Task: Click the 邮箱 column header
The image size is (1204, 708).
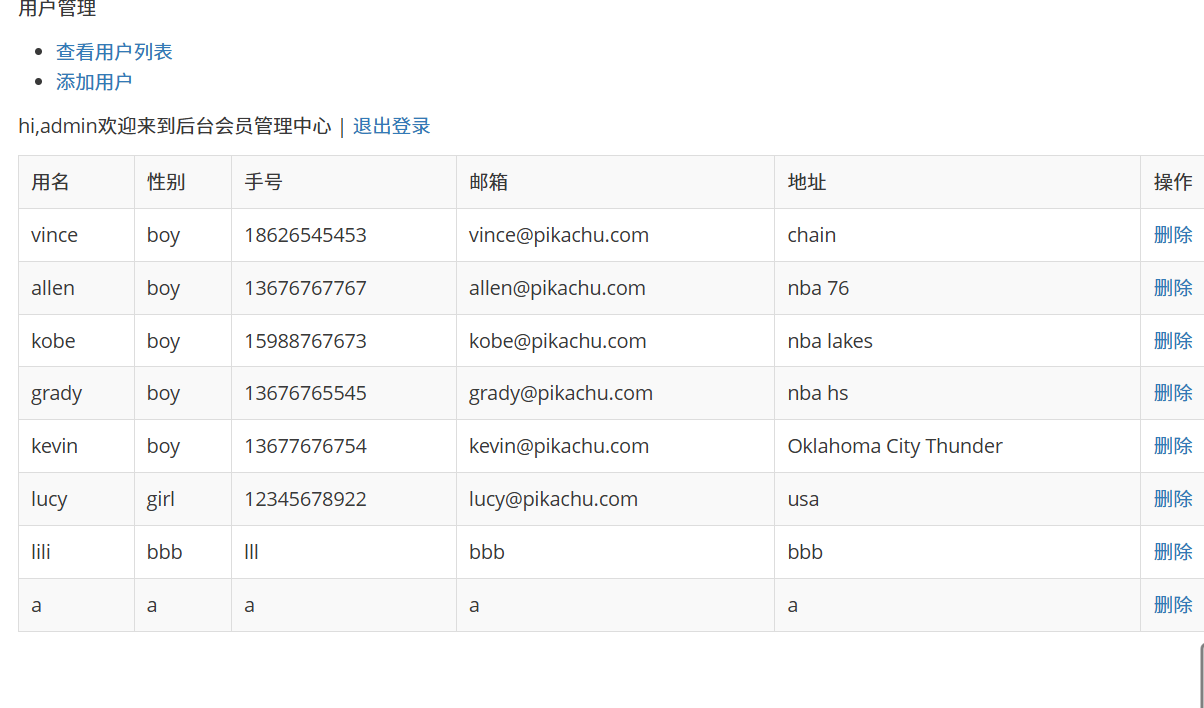Action: click(x=488, y=182)
